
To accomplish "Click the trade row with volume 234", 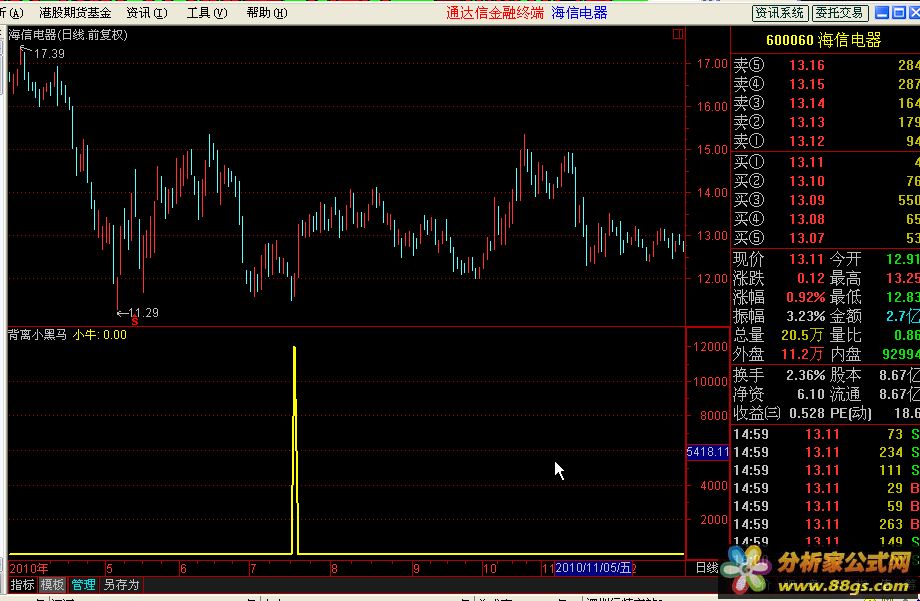I will 826,452.
